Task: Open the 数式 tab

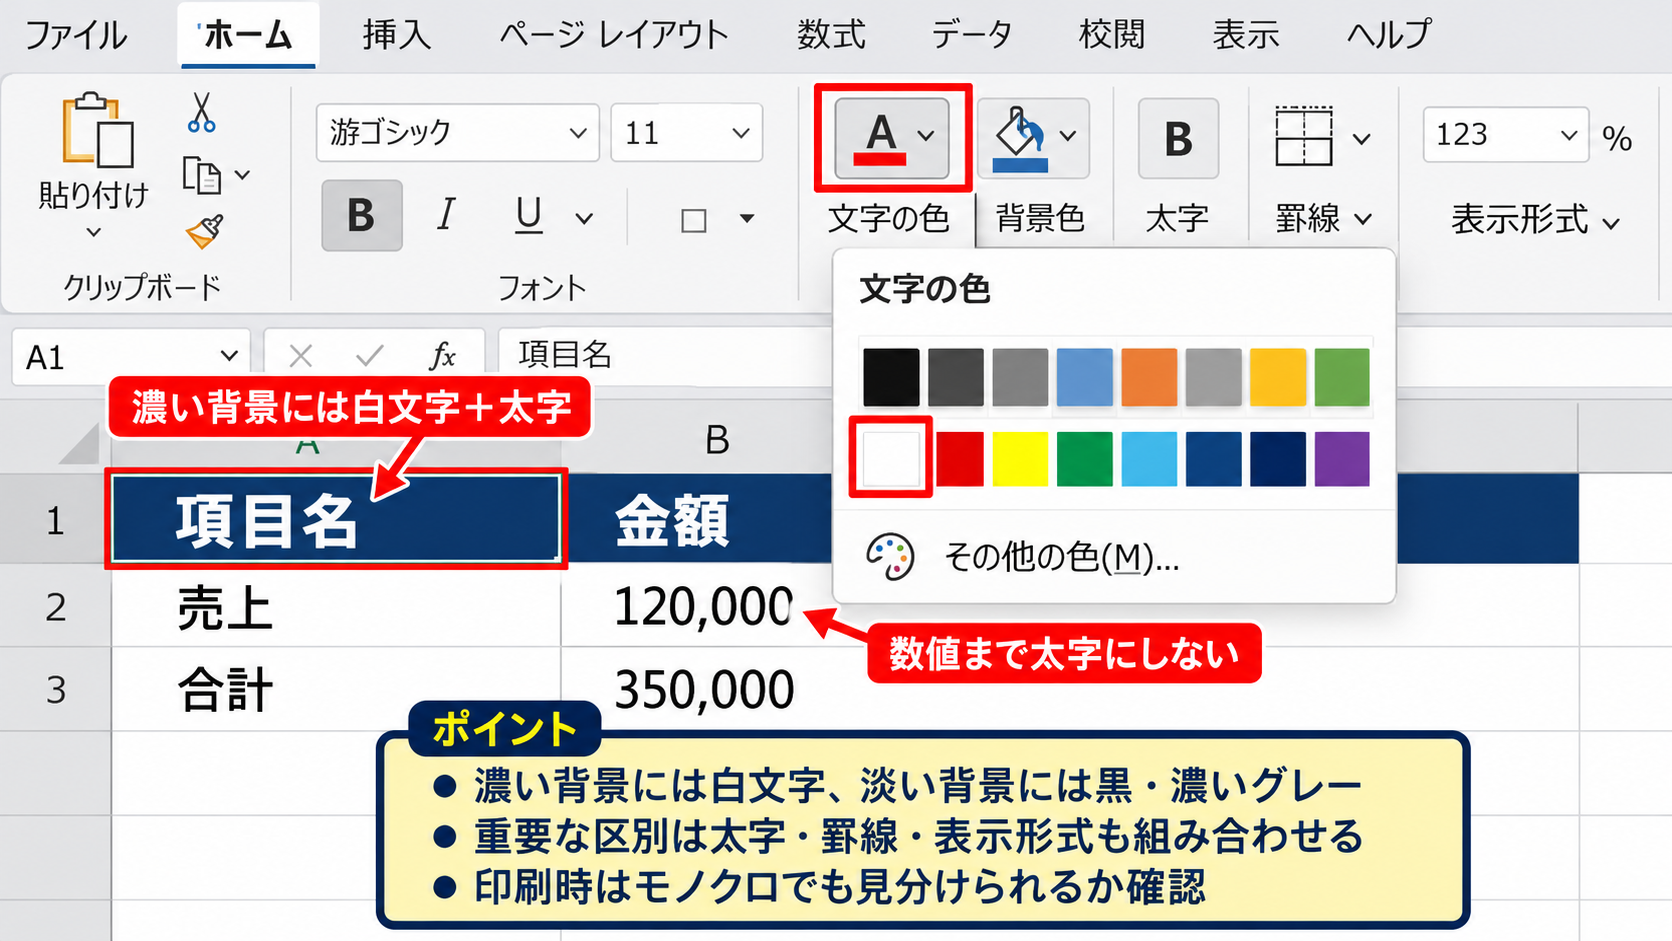Action: [831, 35]
